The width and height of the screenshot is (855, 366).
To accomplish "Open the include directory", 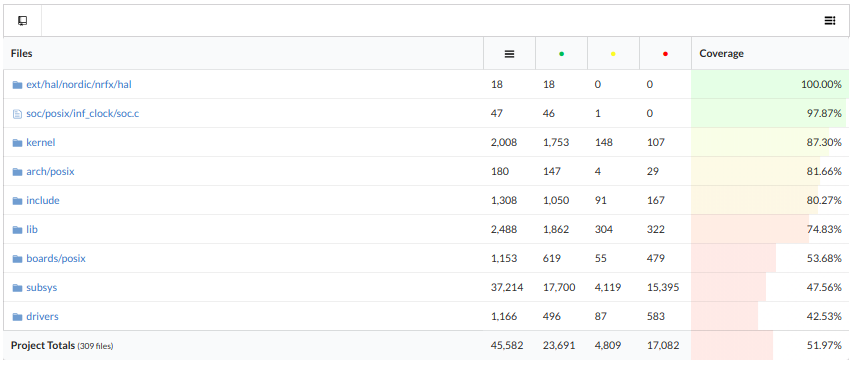I will 43,201.
